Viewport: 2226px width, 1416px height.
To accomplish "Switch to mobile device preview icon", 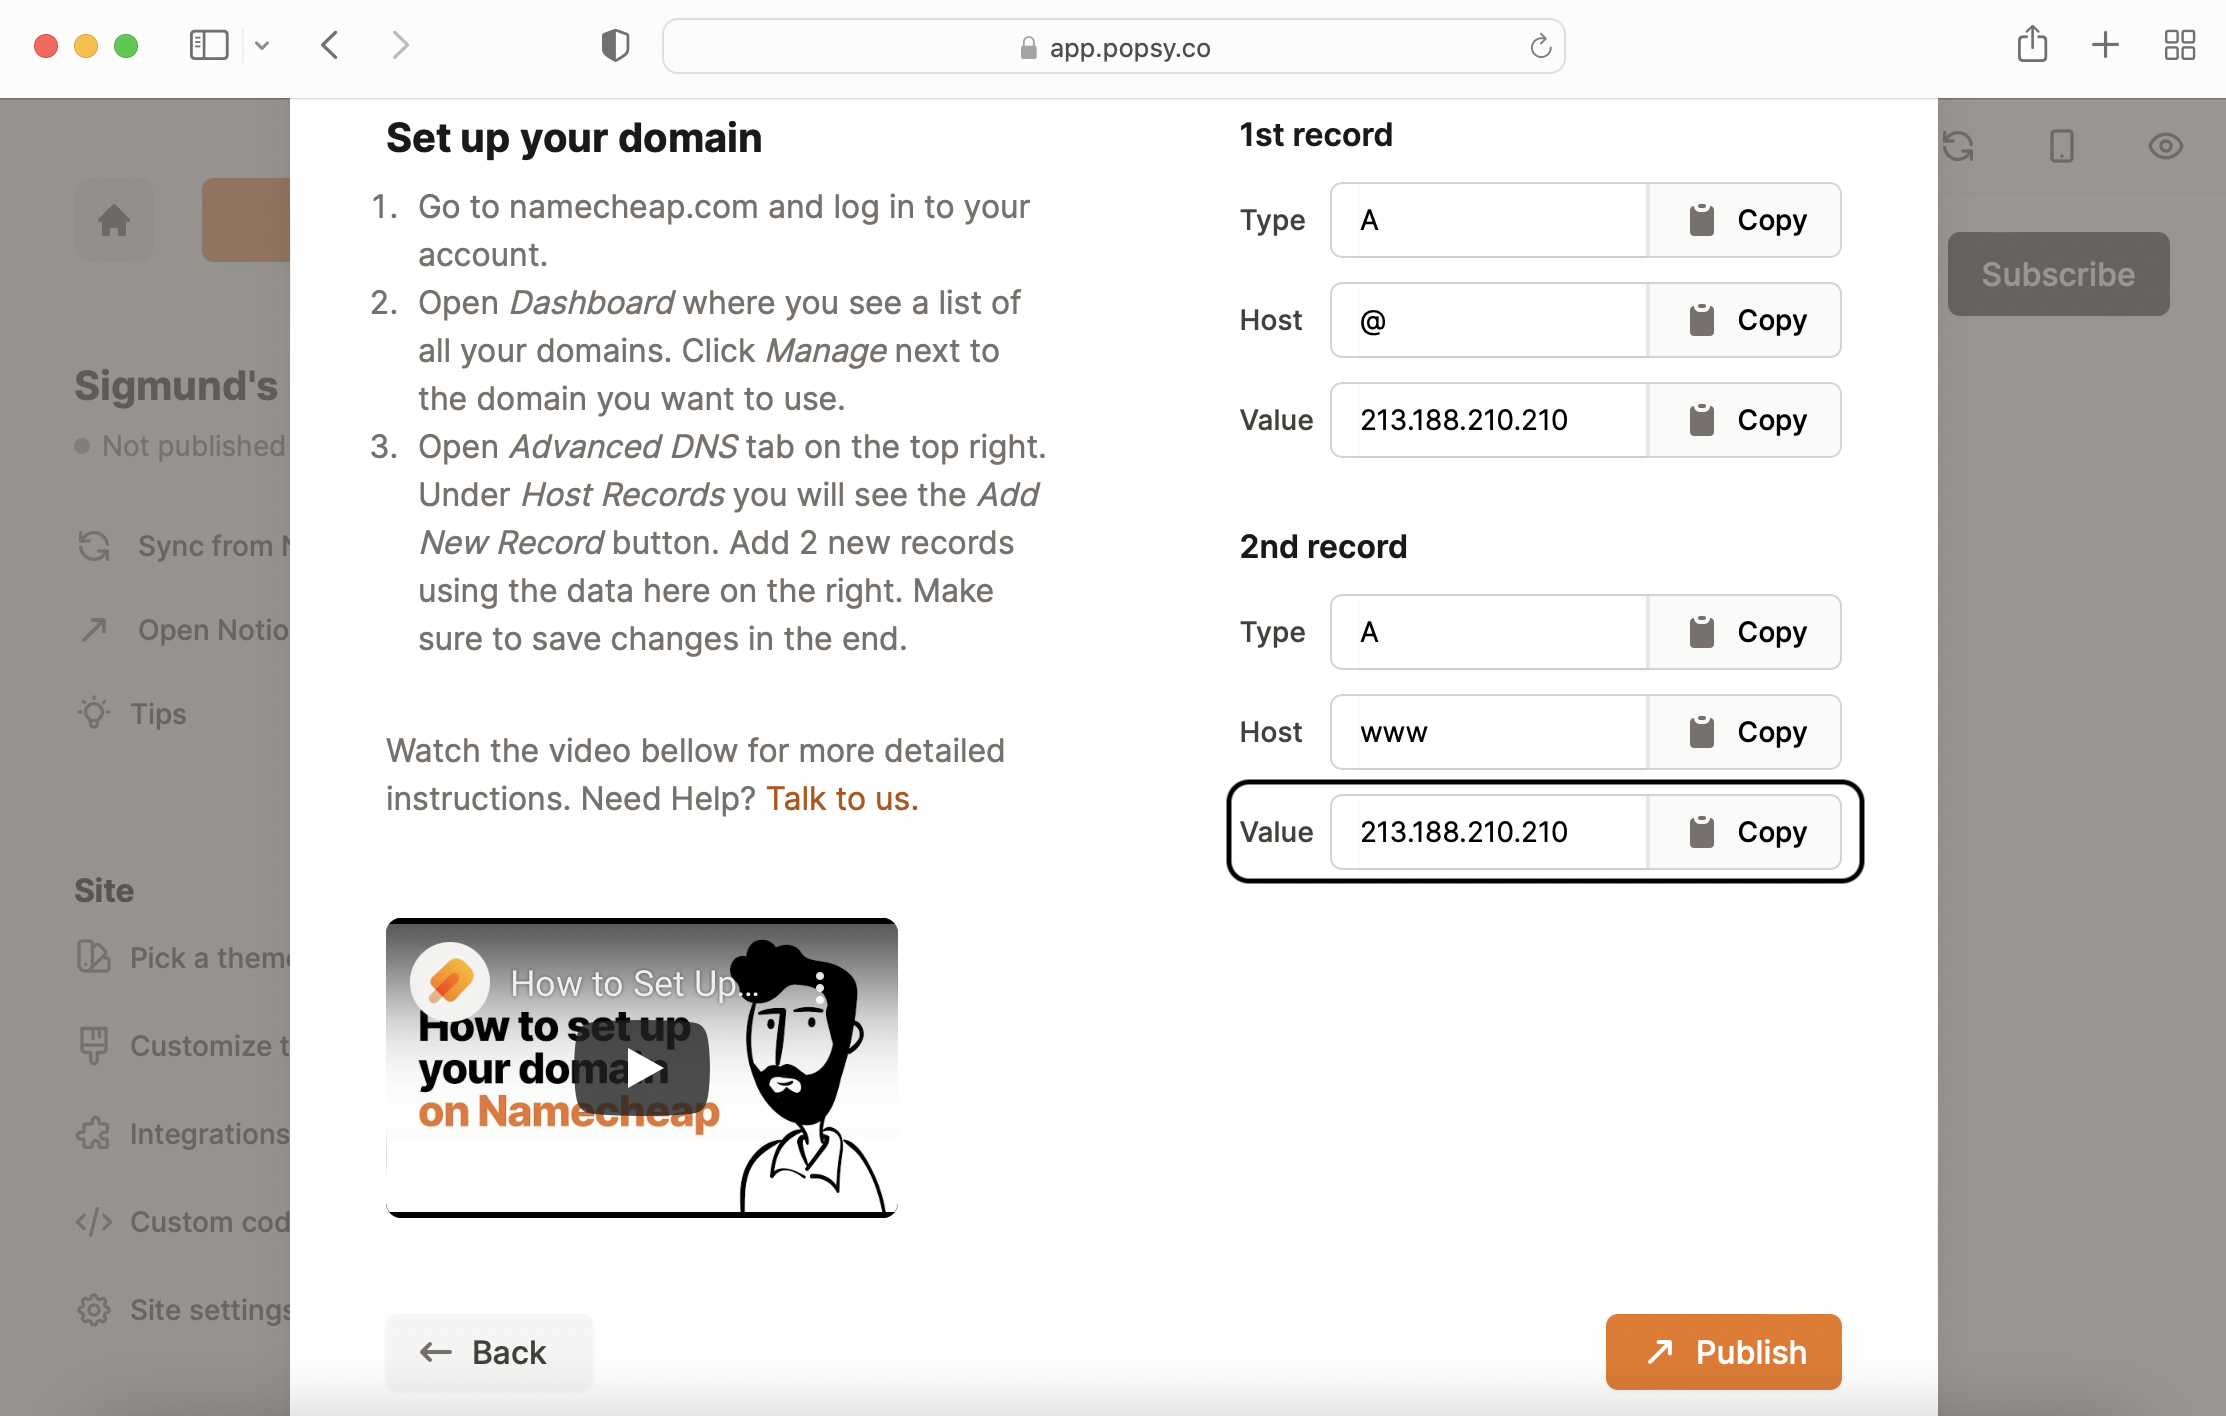I will click(x=2061, y=146).
